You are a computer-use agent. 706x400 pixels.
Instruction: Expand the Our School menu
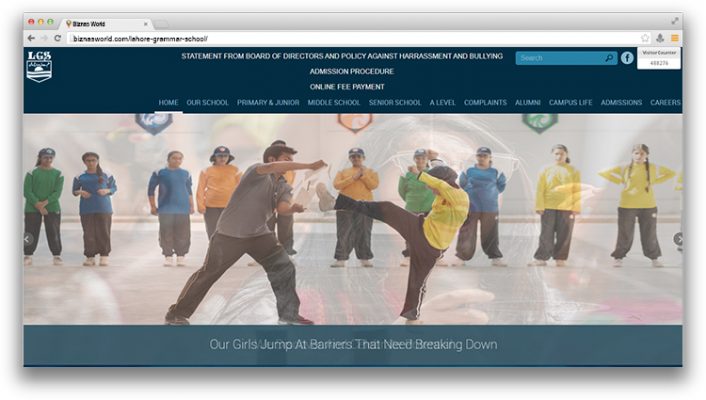pyautogui.click(x=207, y=103)
